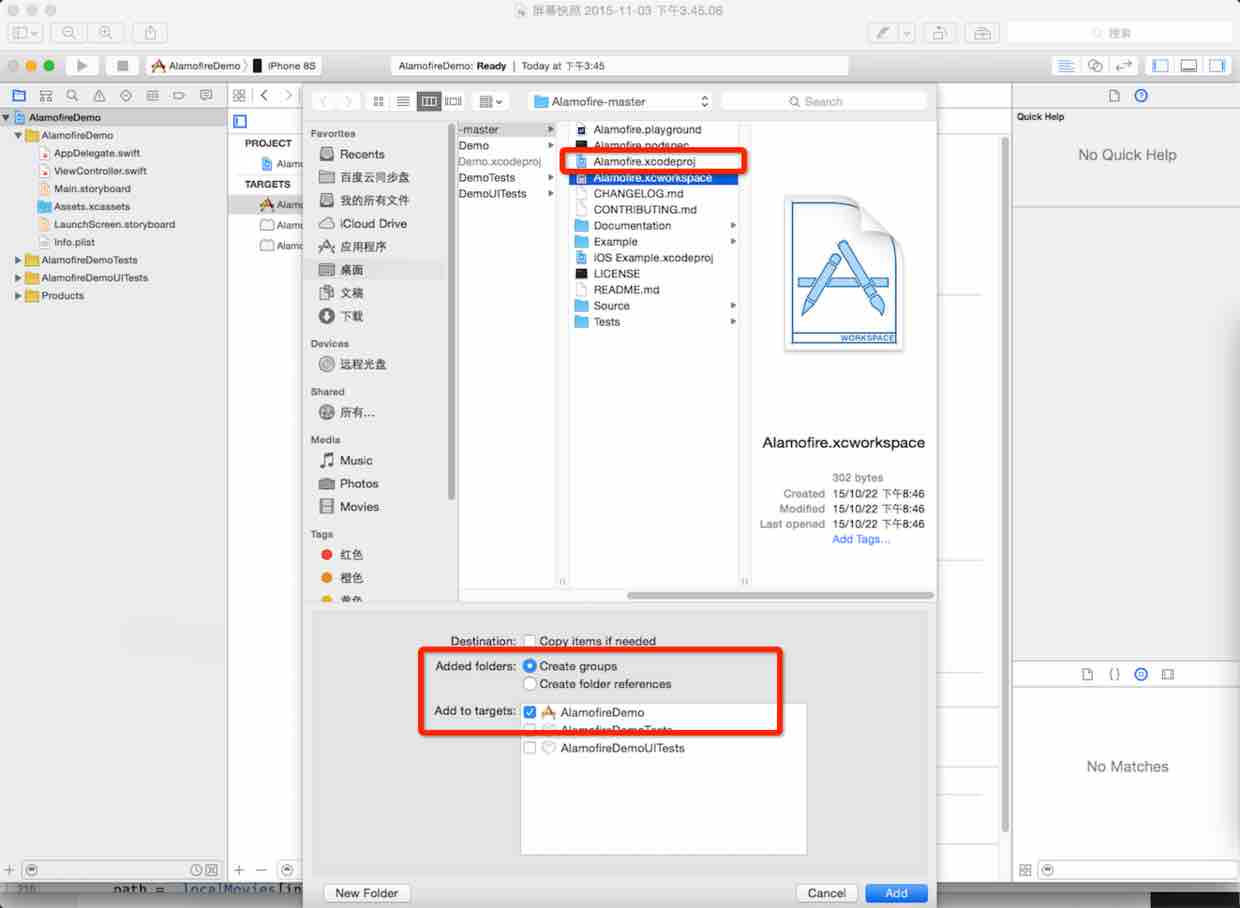Expand the Source folder arrow
This screenshot has height=908, width=1240.
(733, 306)
